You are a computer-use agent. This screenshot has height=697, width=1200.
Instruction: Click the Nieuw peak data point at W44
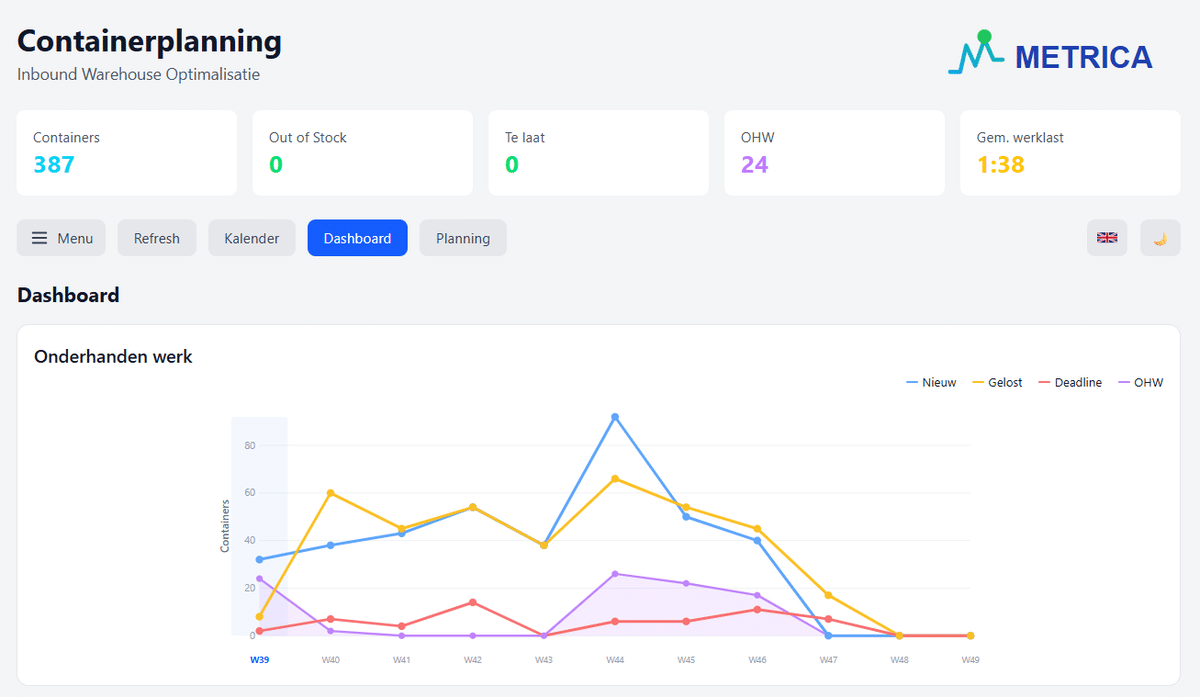615,417
